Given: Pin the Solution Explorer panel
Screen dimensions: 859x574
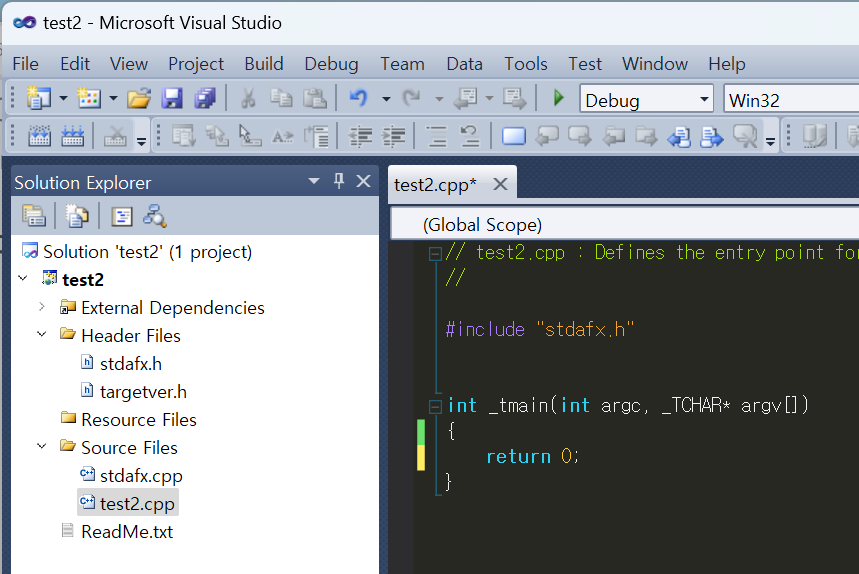Looking at the screenshot, I should pos(339,181).
